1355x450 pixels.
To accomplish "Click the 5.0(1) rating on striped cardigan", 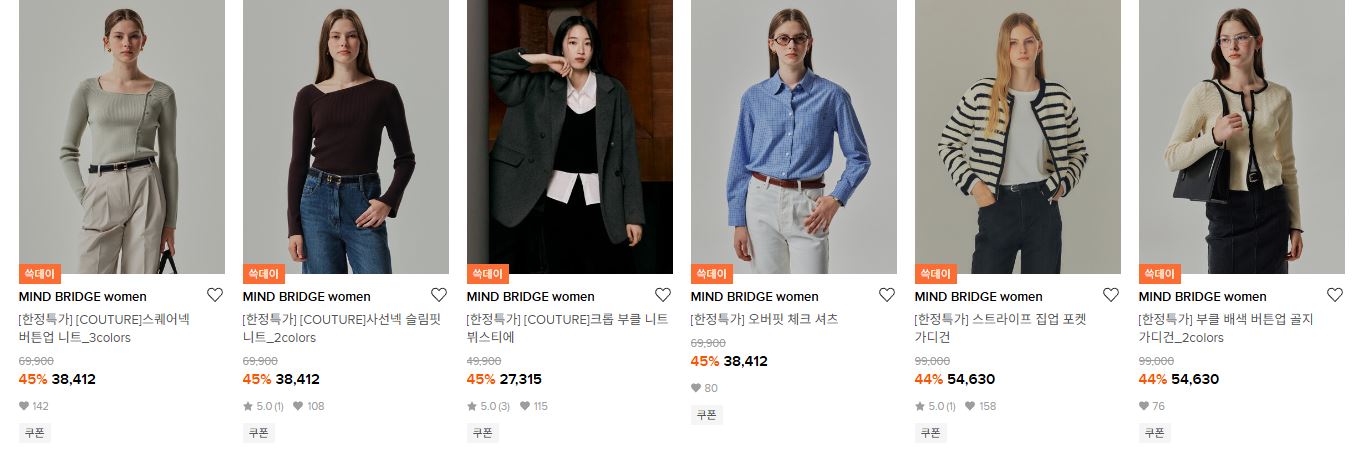I will [936, 406].
